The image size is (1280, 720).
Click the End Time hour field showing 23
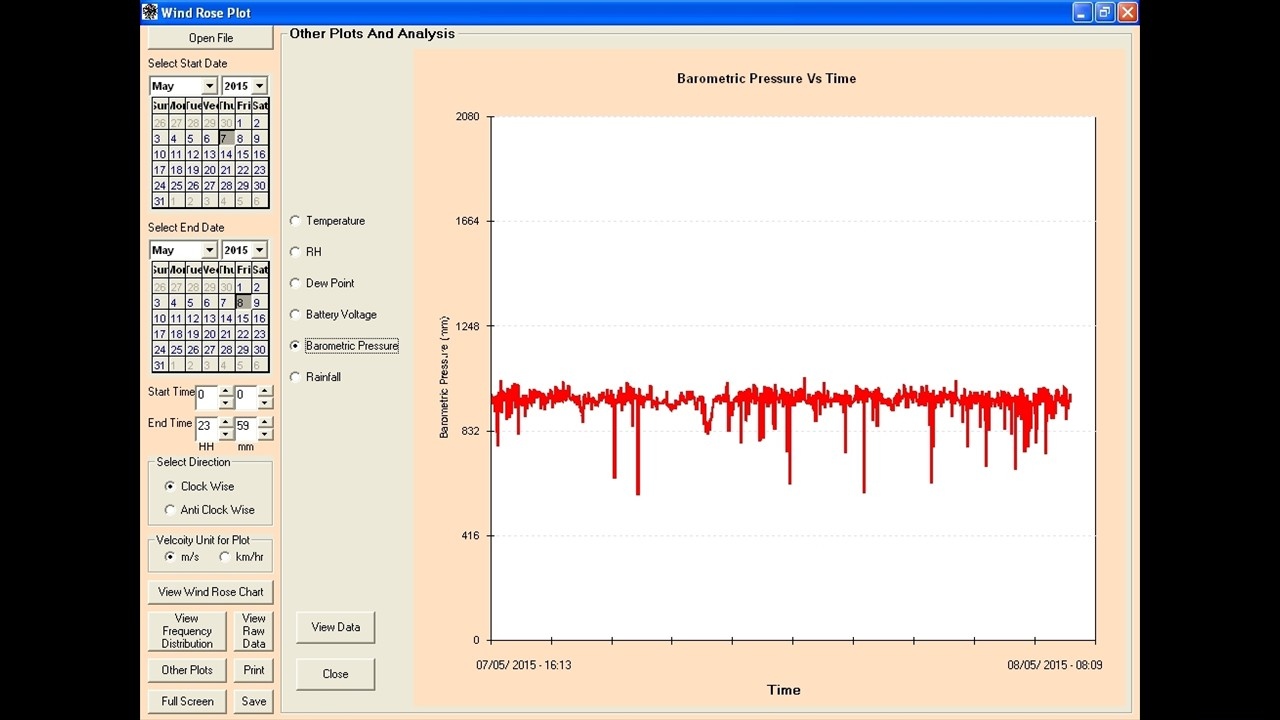[206, 428]
